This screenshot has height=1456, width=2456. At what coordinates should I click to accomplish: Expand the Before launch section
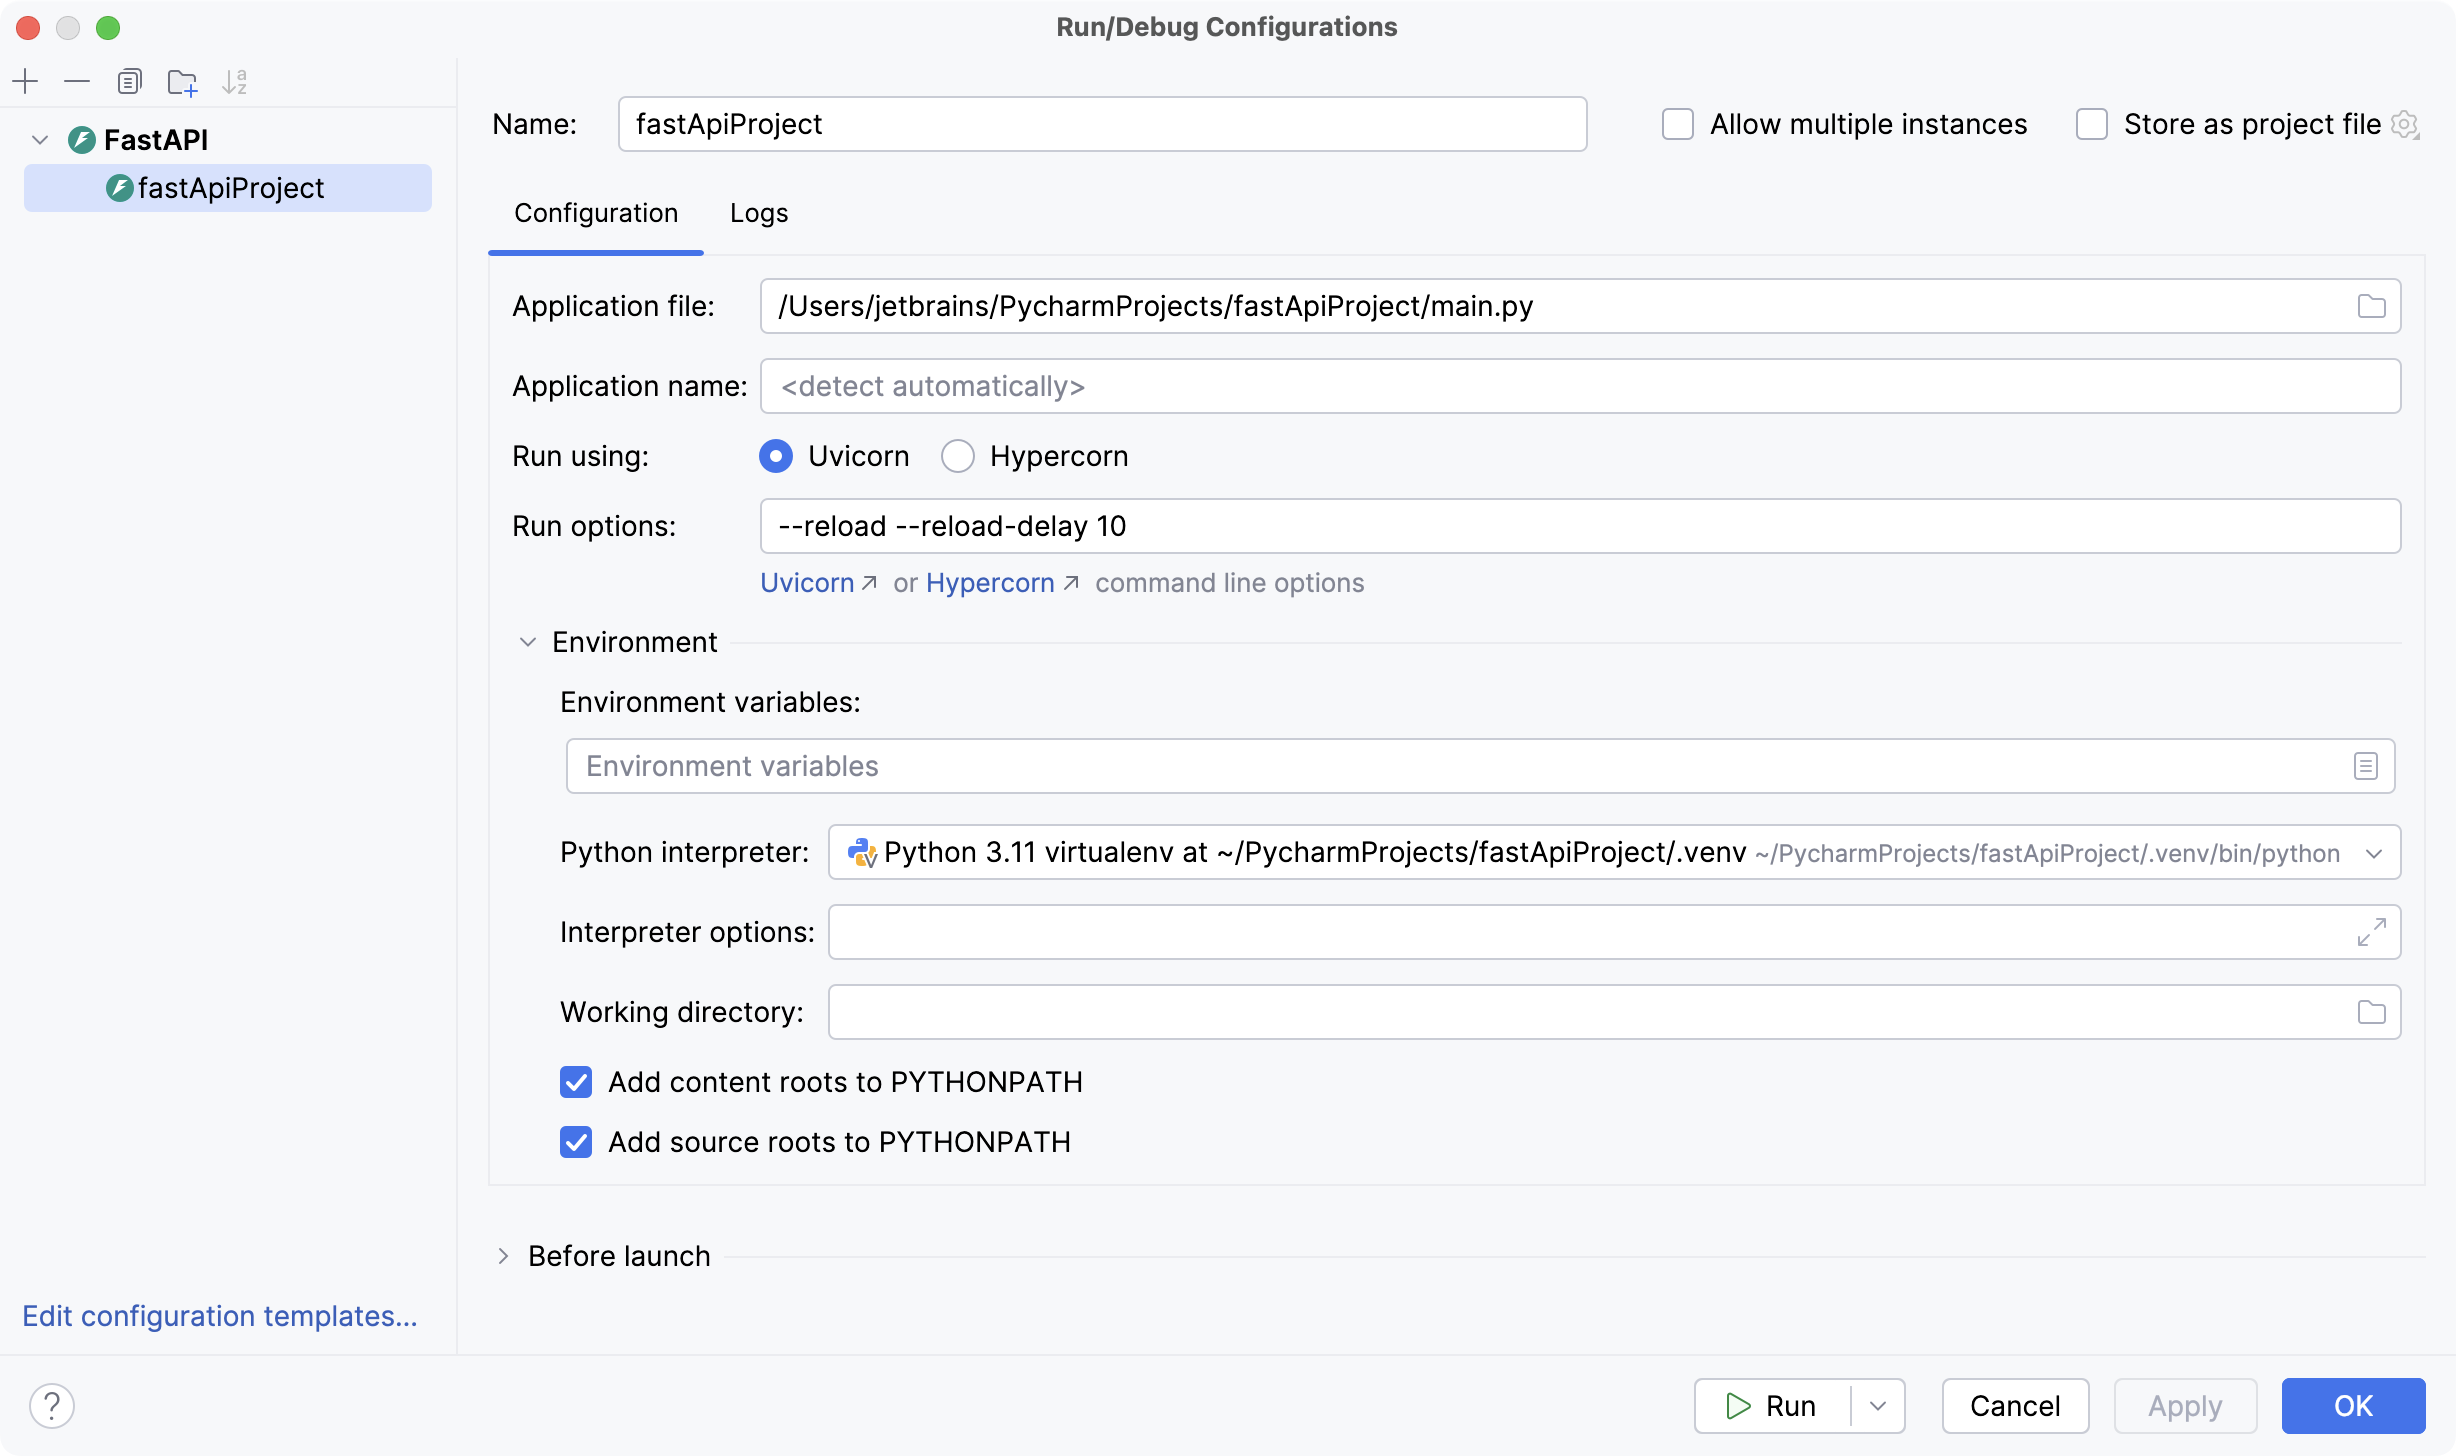(x=503, y=1256)
